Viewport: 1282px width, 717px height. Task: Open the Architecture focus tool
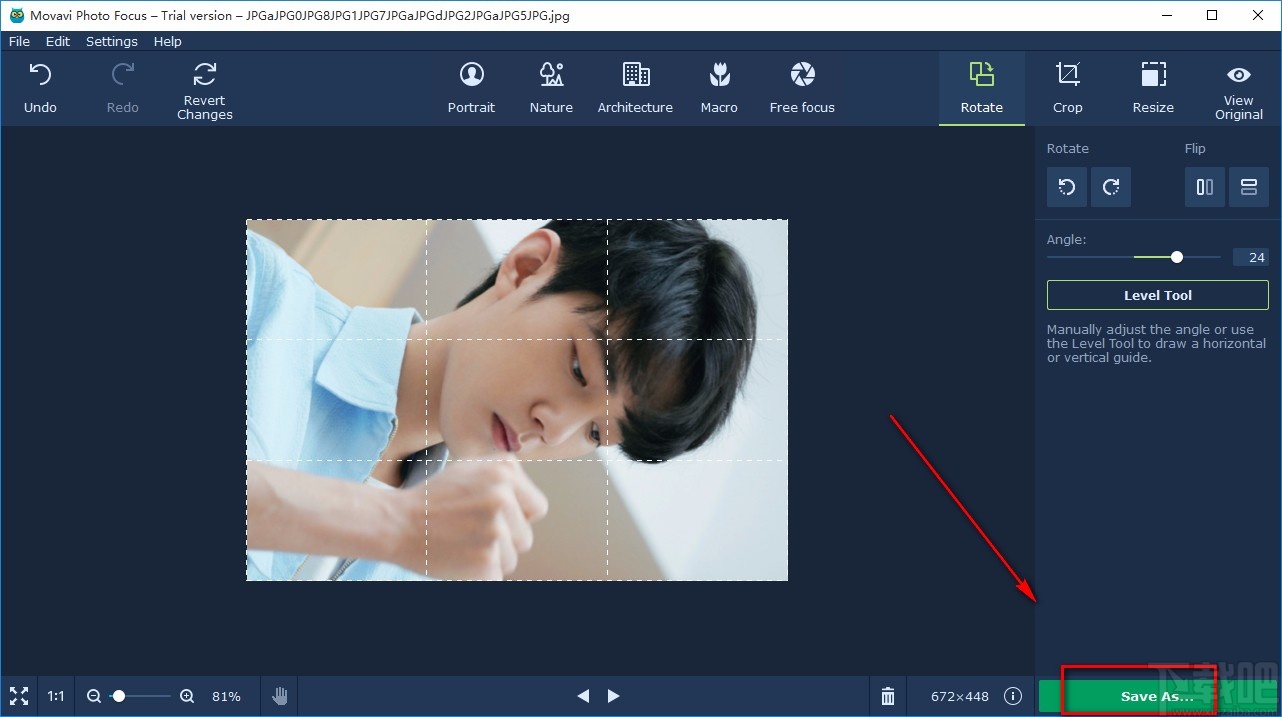(635, 87)
